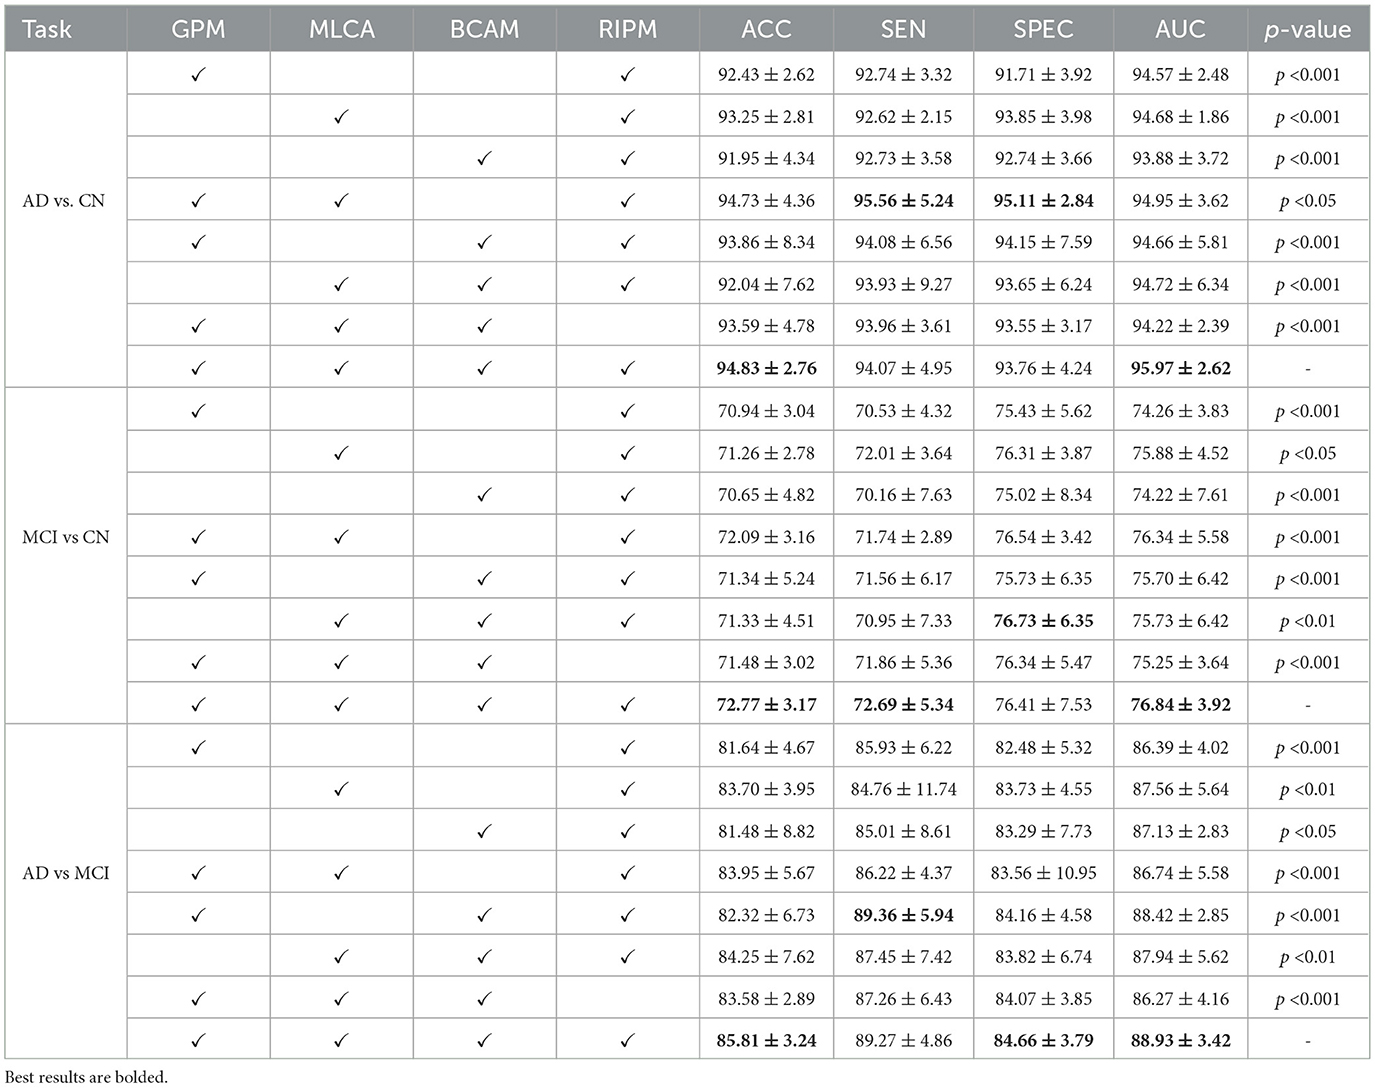This screenshot has height=1088, width=1375.
Task: Click the RIPM checkmark in the 94.83 ± 2.76 row
Action: [627, 368]
